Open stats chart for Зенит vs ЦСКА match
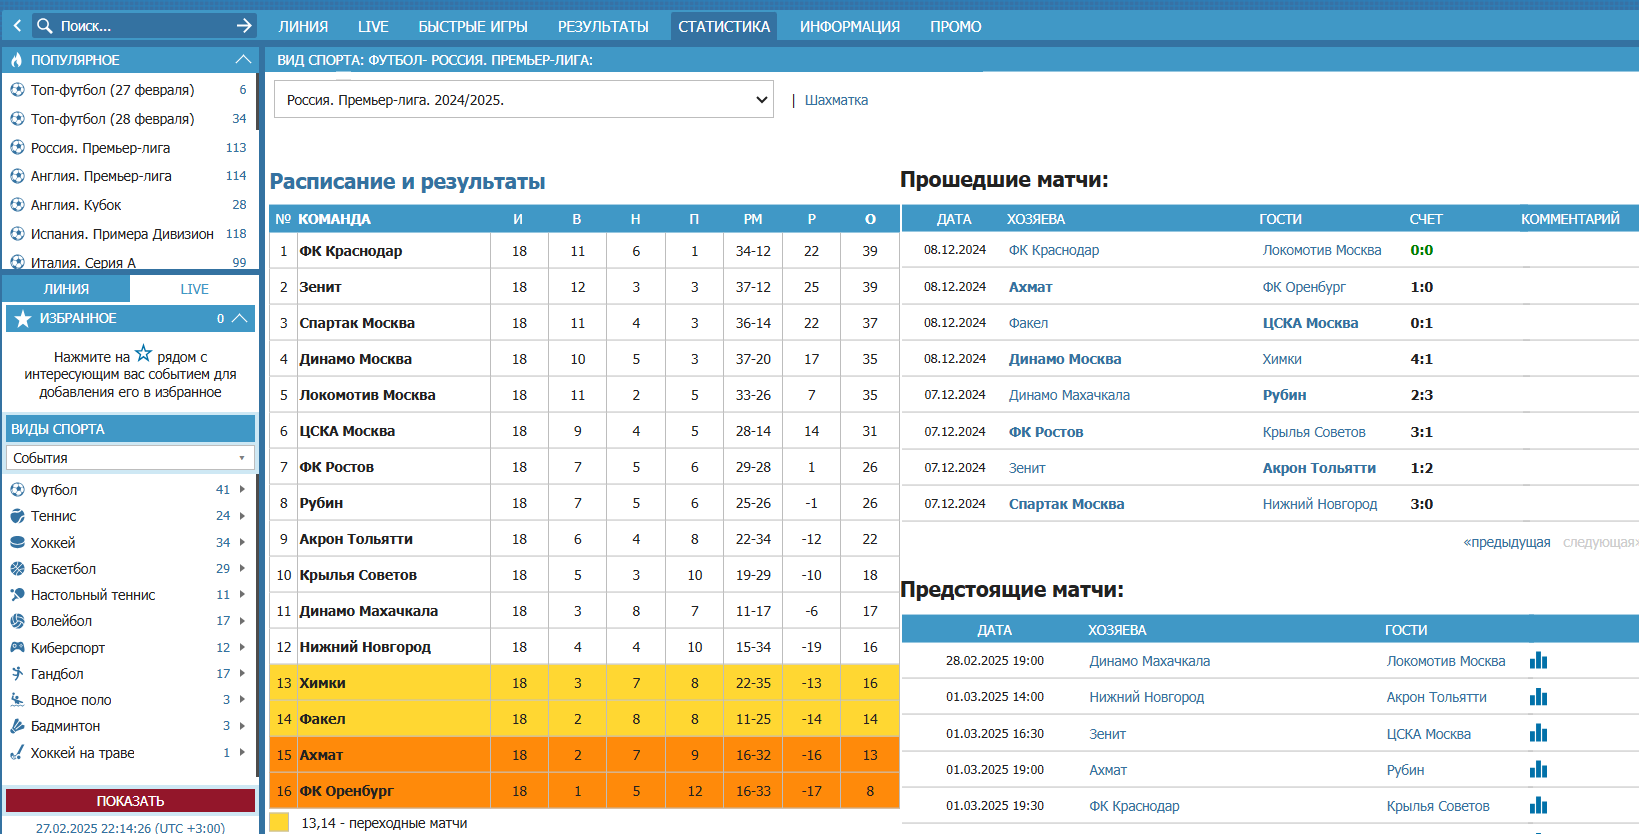 click(x=1538, y=734)
